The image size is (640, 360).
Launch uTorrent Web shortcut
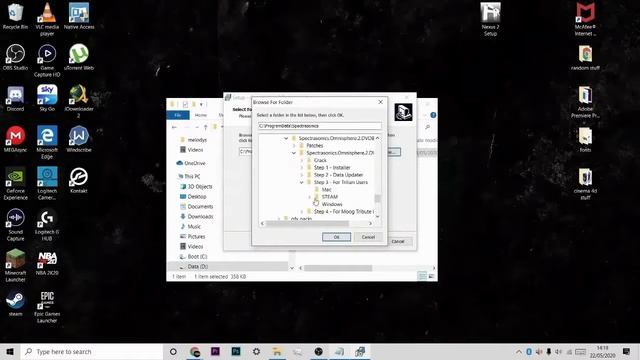pyautogui.click(x=79, y=57)
